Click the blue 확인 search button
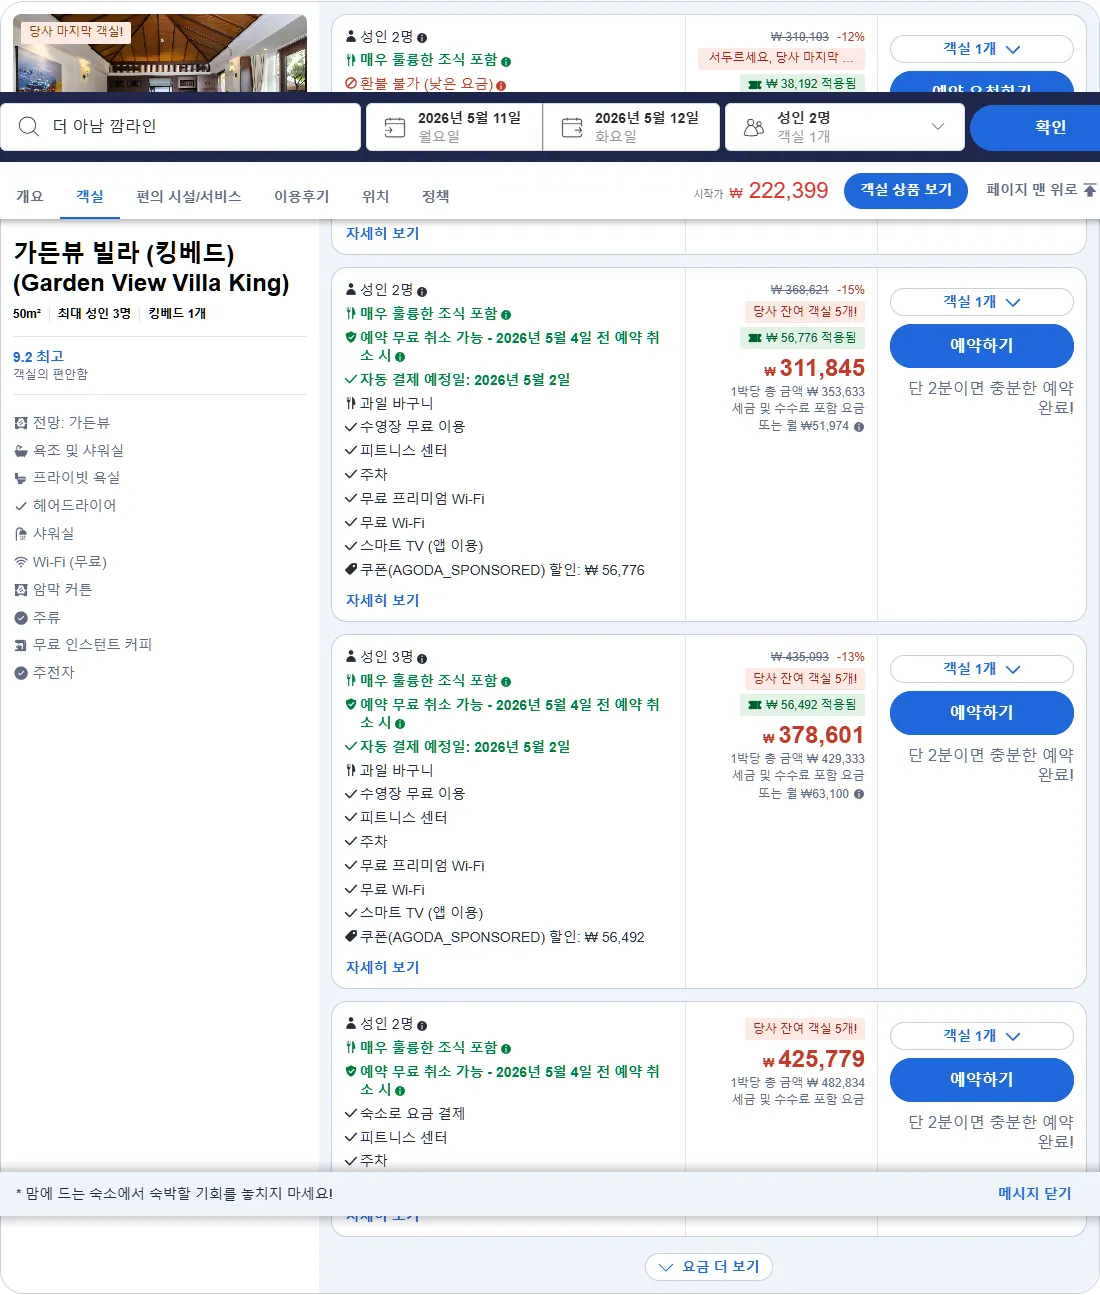1100x1295 pixels. [x=1037, y=127]
